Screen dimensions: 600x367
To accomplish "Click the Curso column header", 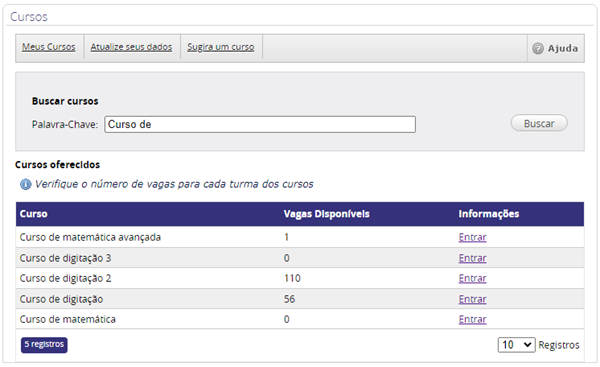I will point(34,214).
